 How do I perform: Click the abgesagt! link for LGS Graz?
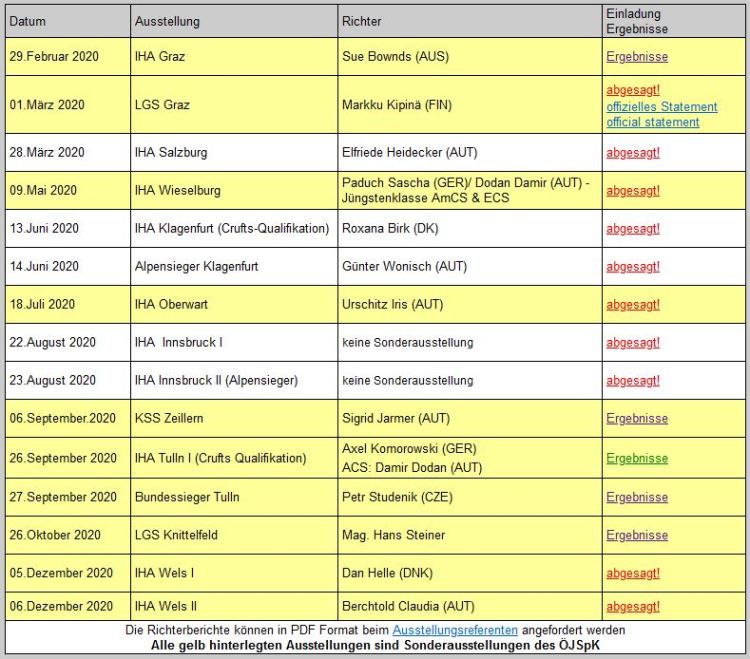tap(632, 90)
